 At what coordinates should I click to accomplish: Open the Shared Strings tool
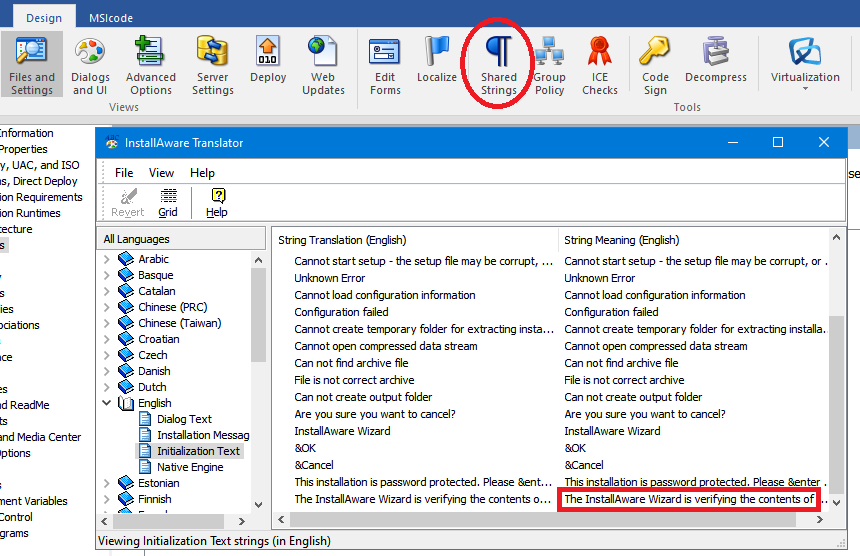point(499,65)
